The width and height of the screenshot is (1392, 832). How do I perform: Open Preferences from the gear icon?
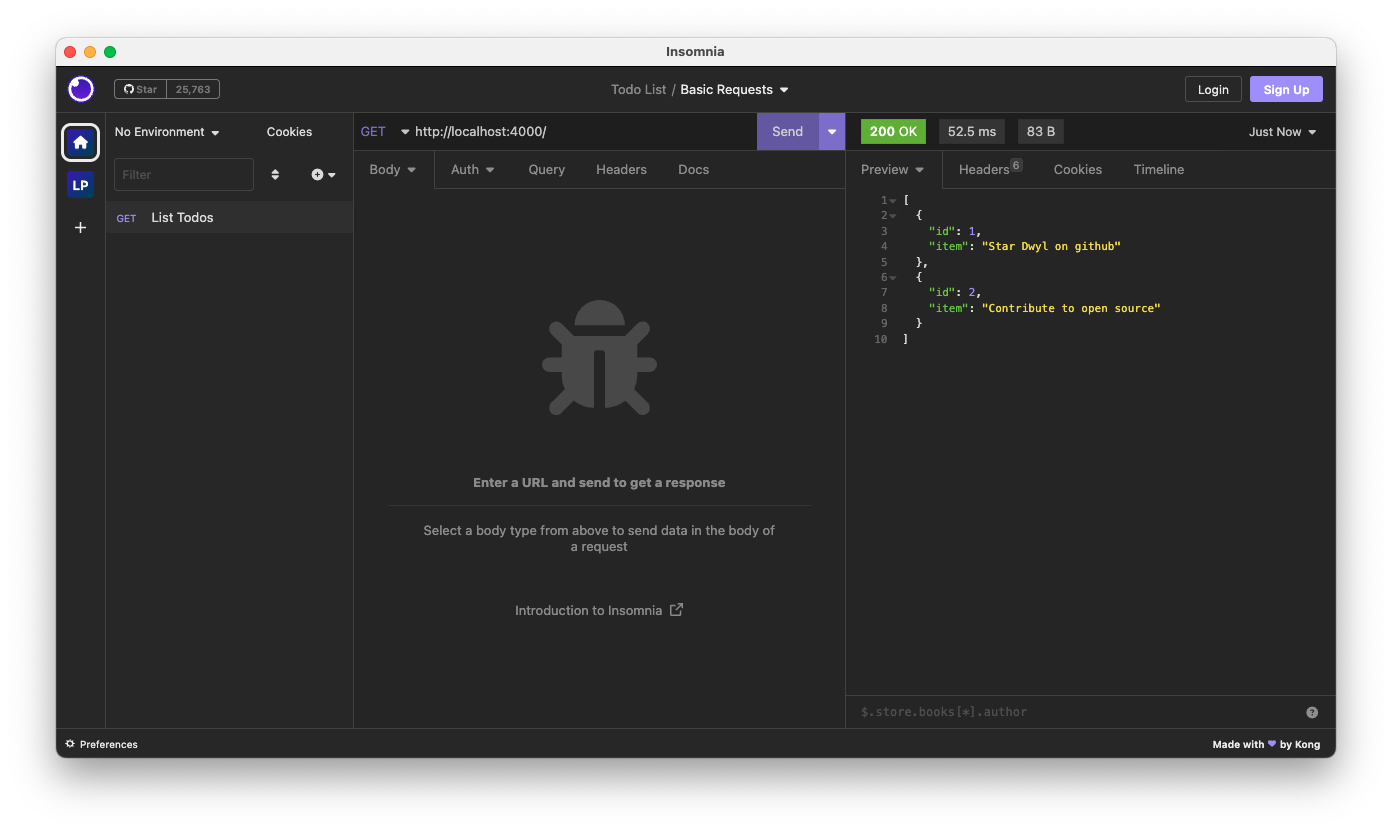71,744
